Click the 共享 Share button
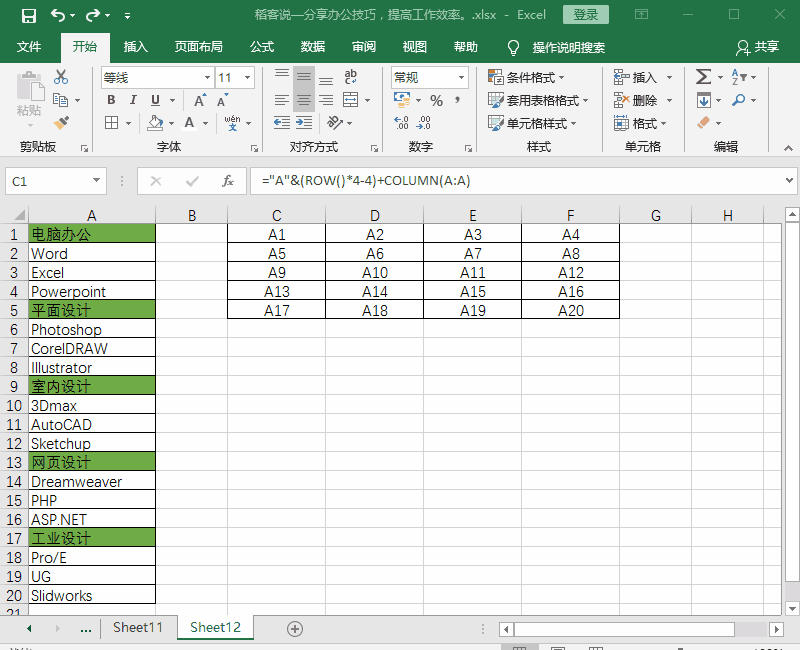Image resolution: width=800 pixels, height=650 pixels. [758, 47]
